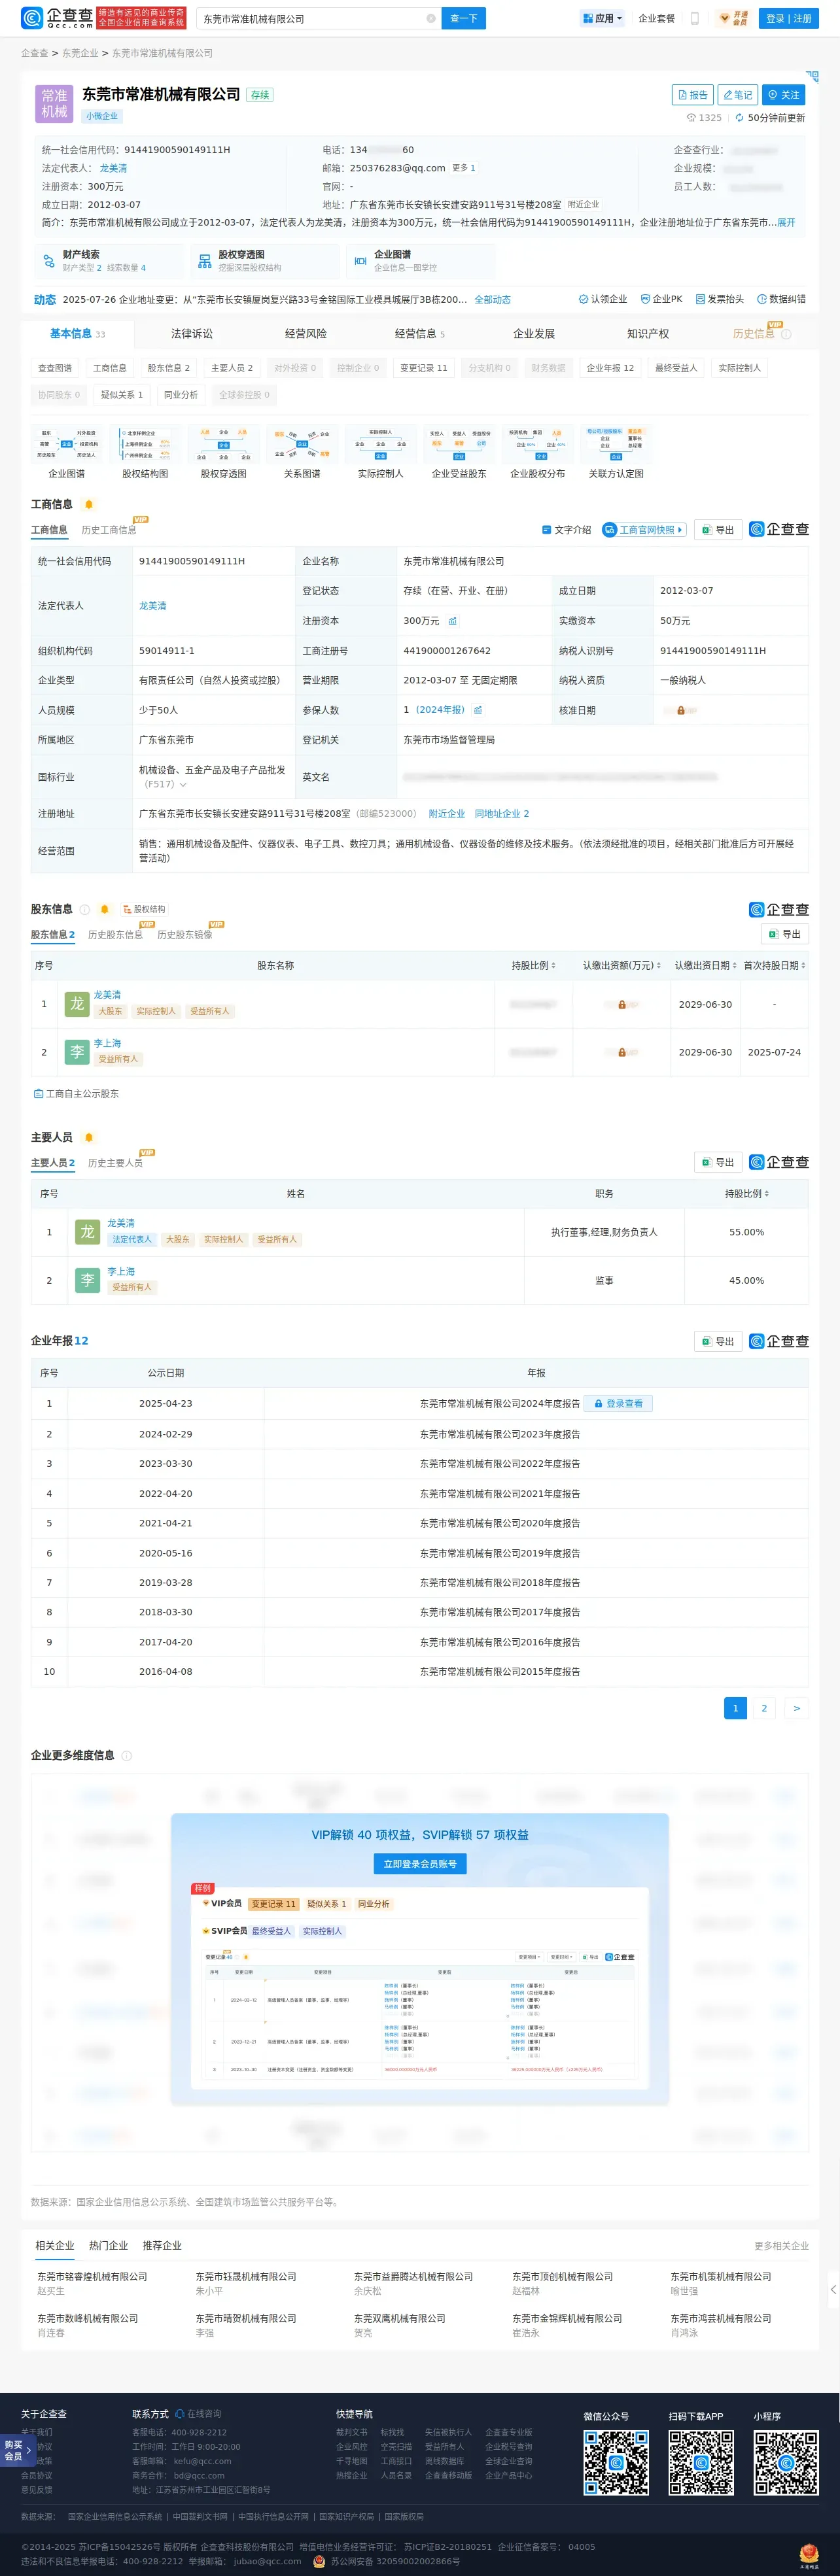Screen dimensions: 840x2576
Task: Click the 企业PK link
Action: [x=661, y=300]
